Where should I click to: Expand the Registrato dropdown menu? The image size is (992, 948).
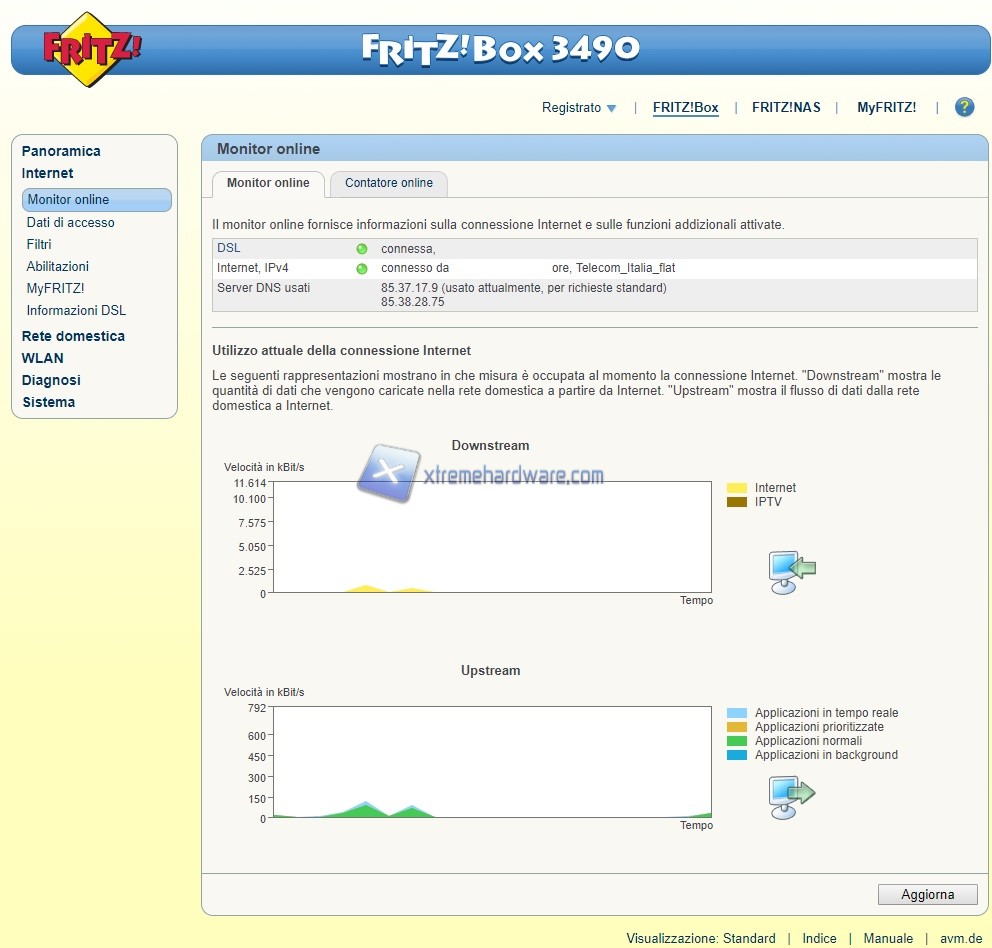click(x=579, y=108)
